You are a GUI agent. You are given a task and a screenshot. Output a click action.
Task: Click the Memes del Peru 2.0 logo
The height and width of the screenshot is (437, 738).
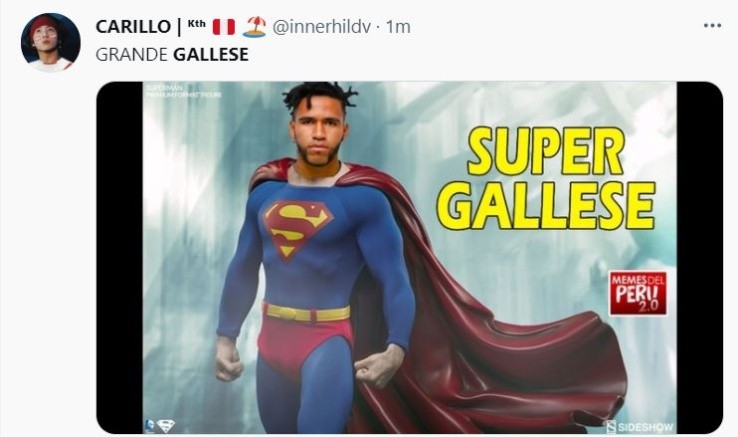pos(638,293)
